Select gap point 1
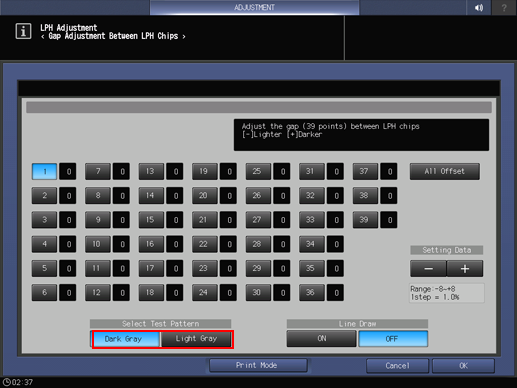This screenshot has width=517, height=388. pos(44,171)
